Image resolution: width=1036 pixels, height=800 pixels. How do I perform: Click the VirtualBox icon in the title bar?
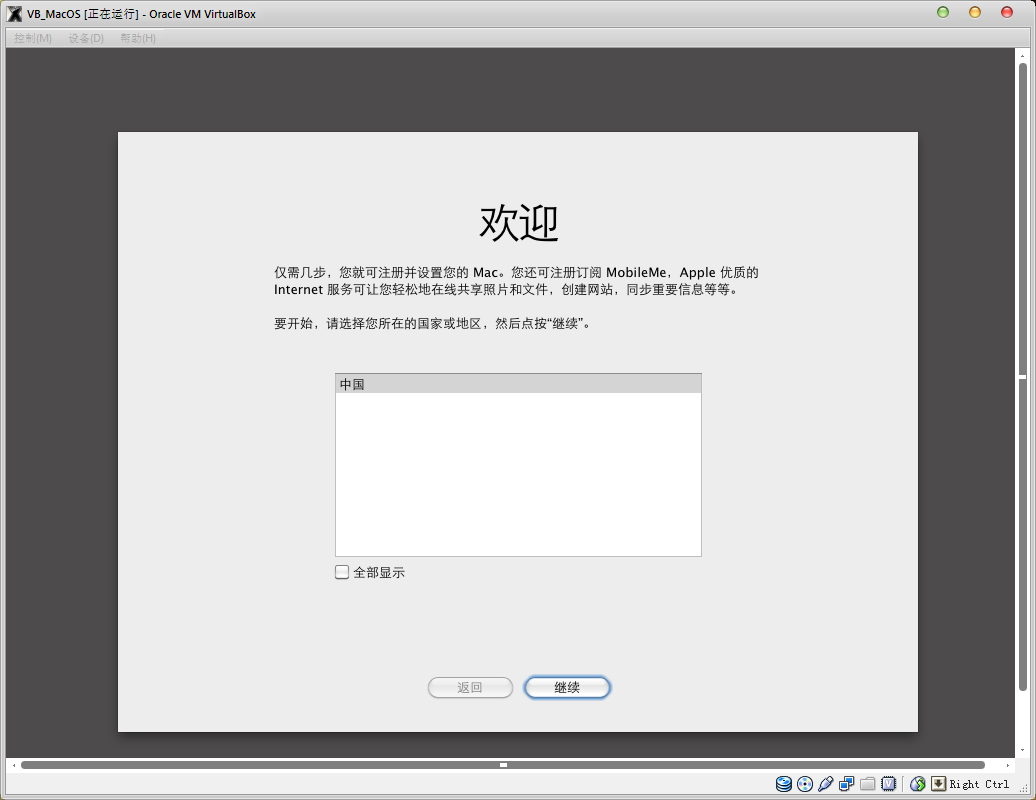[14, 13]
